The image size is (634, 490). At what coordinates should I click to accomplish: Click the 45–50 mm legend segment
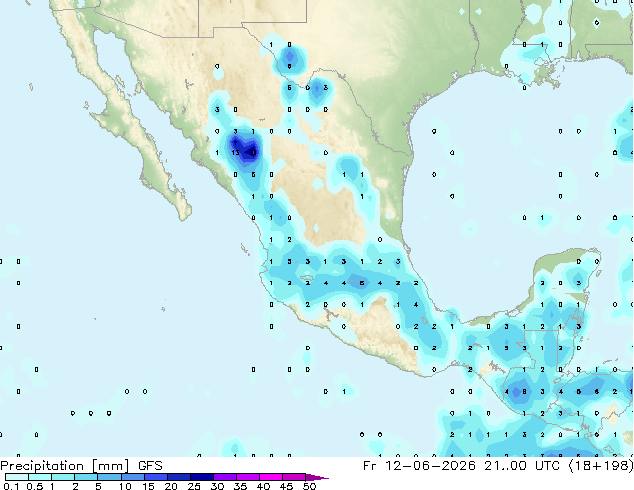tap(294, 477)
